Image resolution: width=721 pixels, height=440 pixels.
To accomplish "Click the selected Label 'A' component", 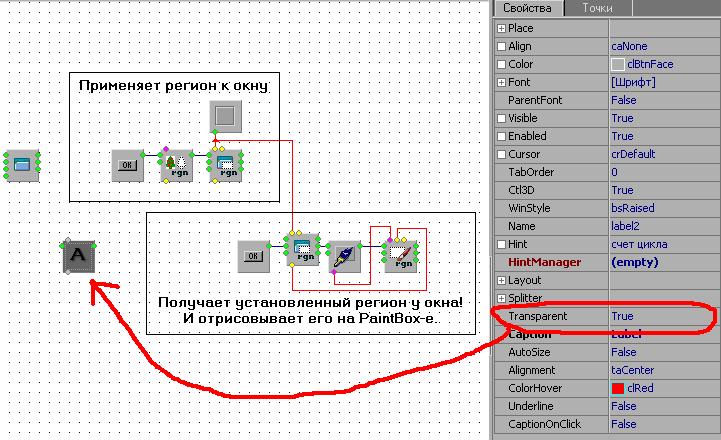I will [79, 256].
